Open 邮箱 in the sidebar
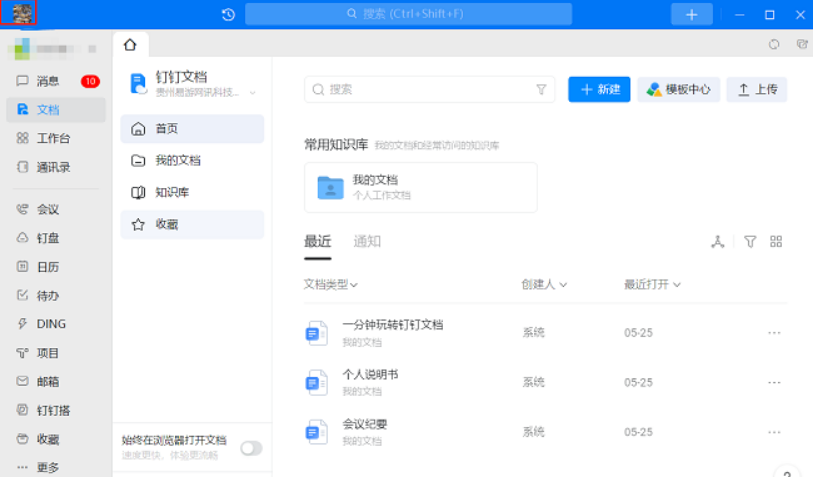 click(x=56, y=382)
